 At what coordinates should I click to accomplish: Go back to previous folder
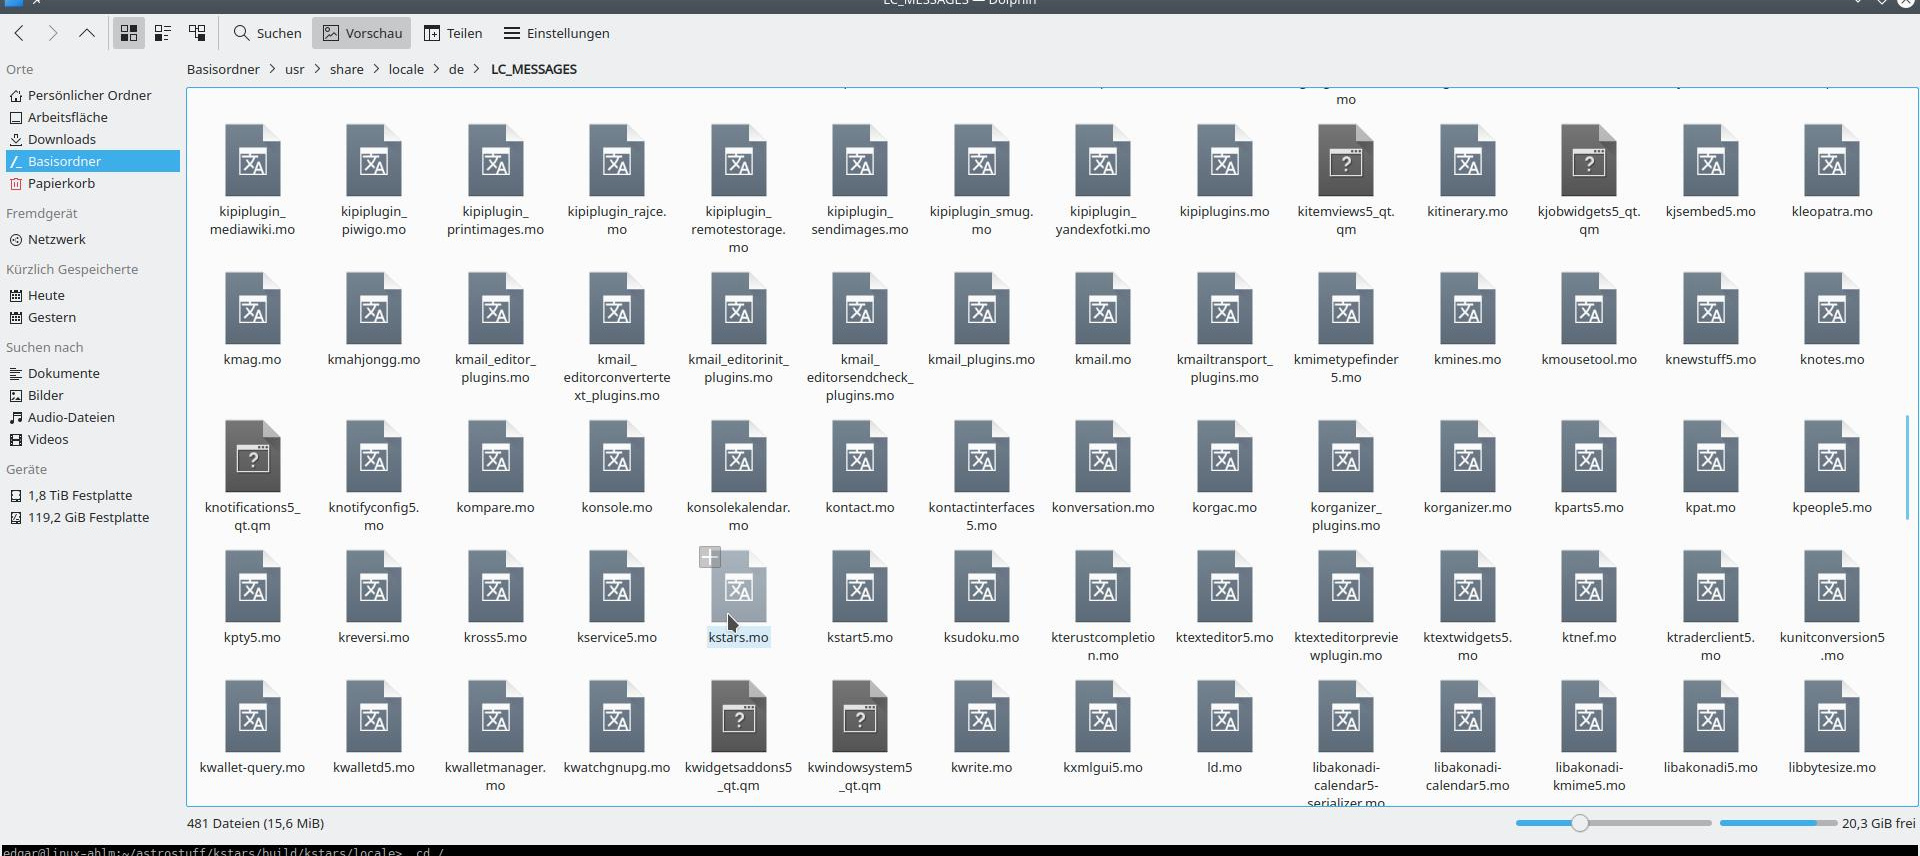(x=19, y=33)
